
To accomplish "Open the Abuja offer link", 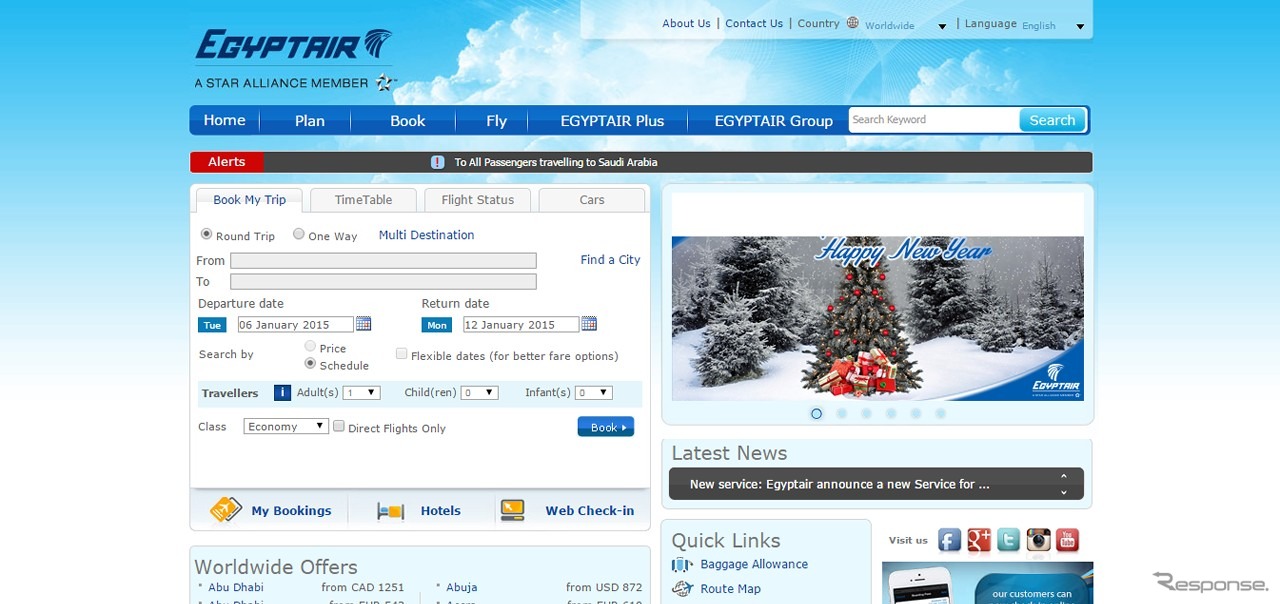I will click(x=462, y=587).
